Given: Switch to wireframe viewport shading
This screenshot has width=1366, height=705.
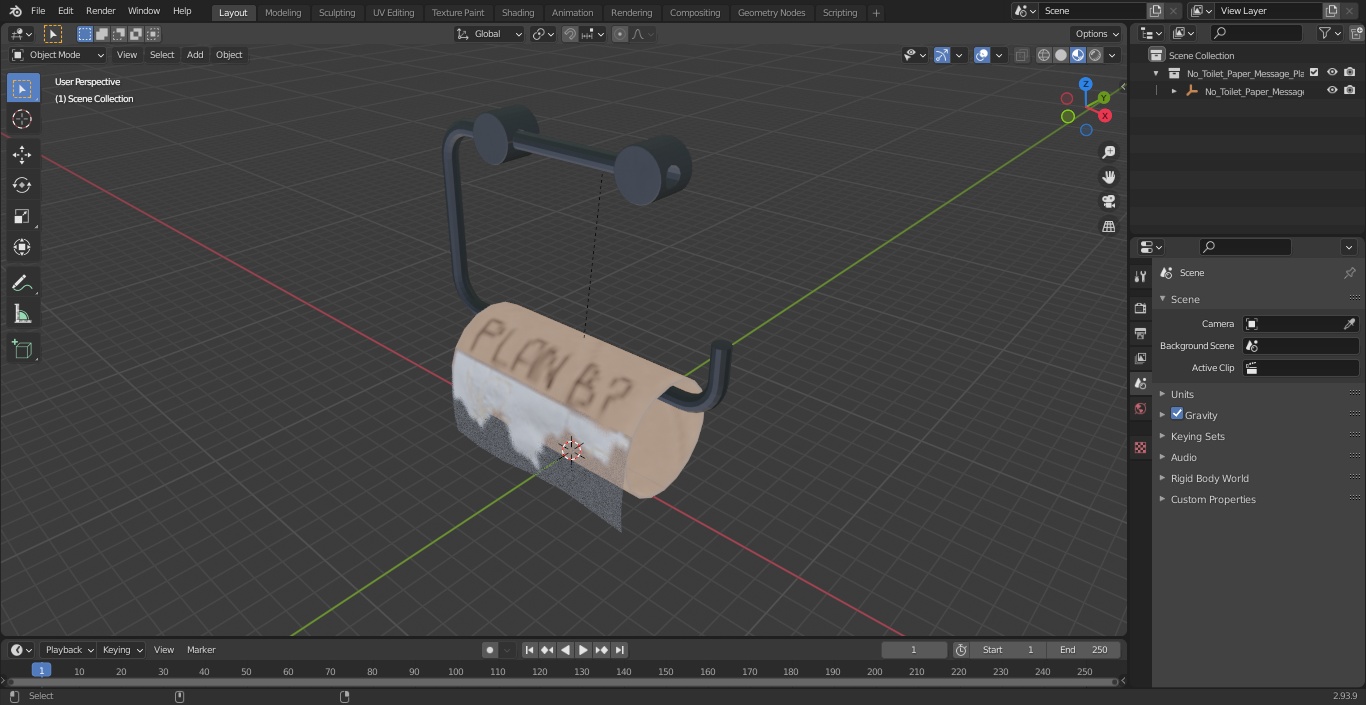Looking at the screenshot, I should [x=1044, y=55].
